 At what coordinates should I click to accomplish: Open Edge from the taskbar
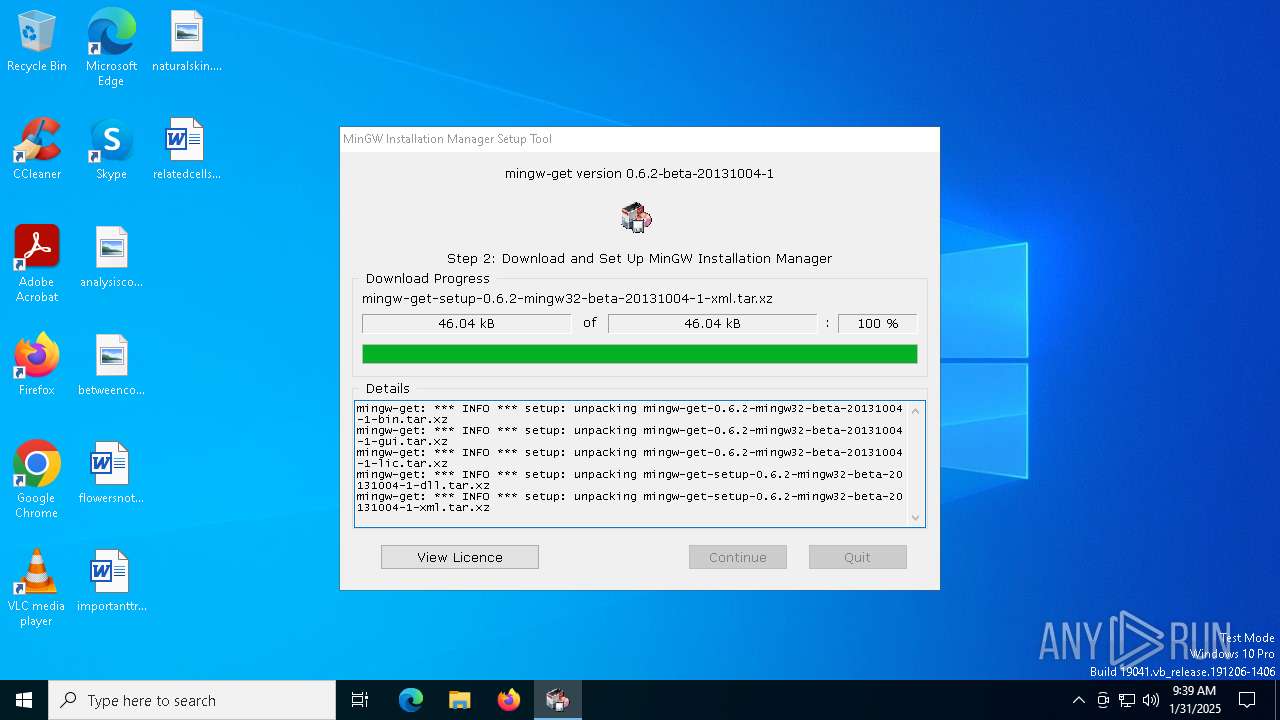[411, 700]
